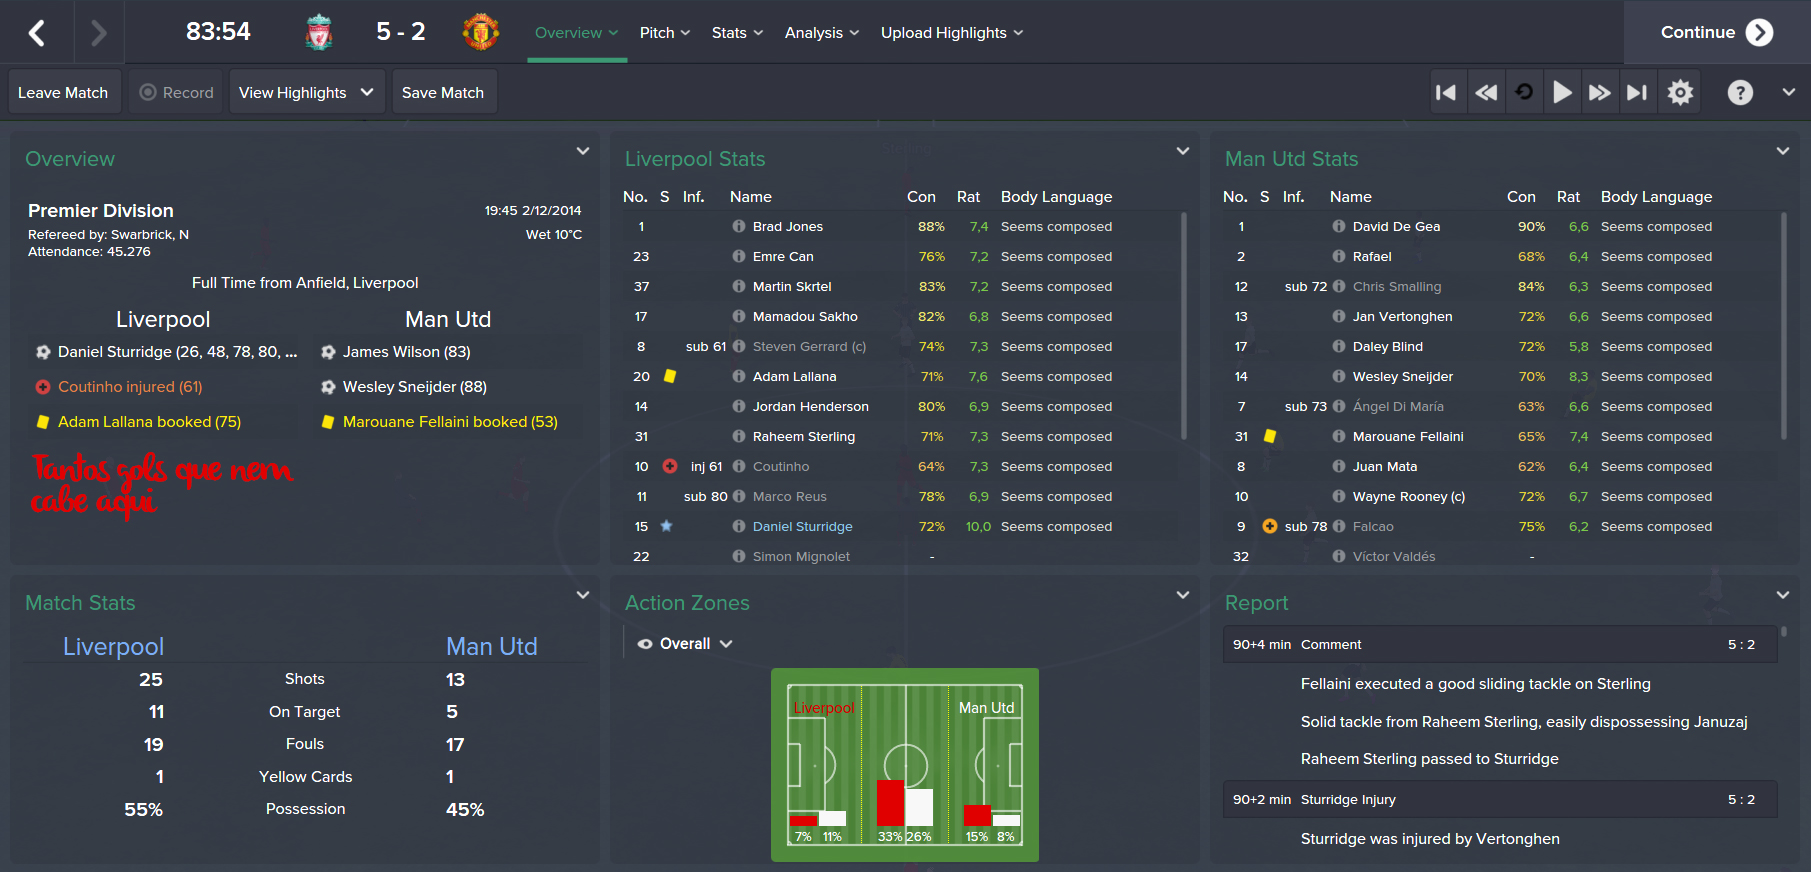Screen dimensions: 1811x872
Task: Open match settings gear icon
Action: [x=1680, y=93]
